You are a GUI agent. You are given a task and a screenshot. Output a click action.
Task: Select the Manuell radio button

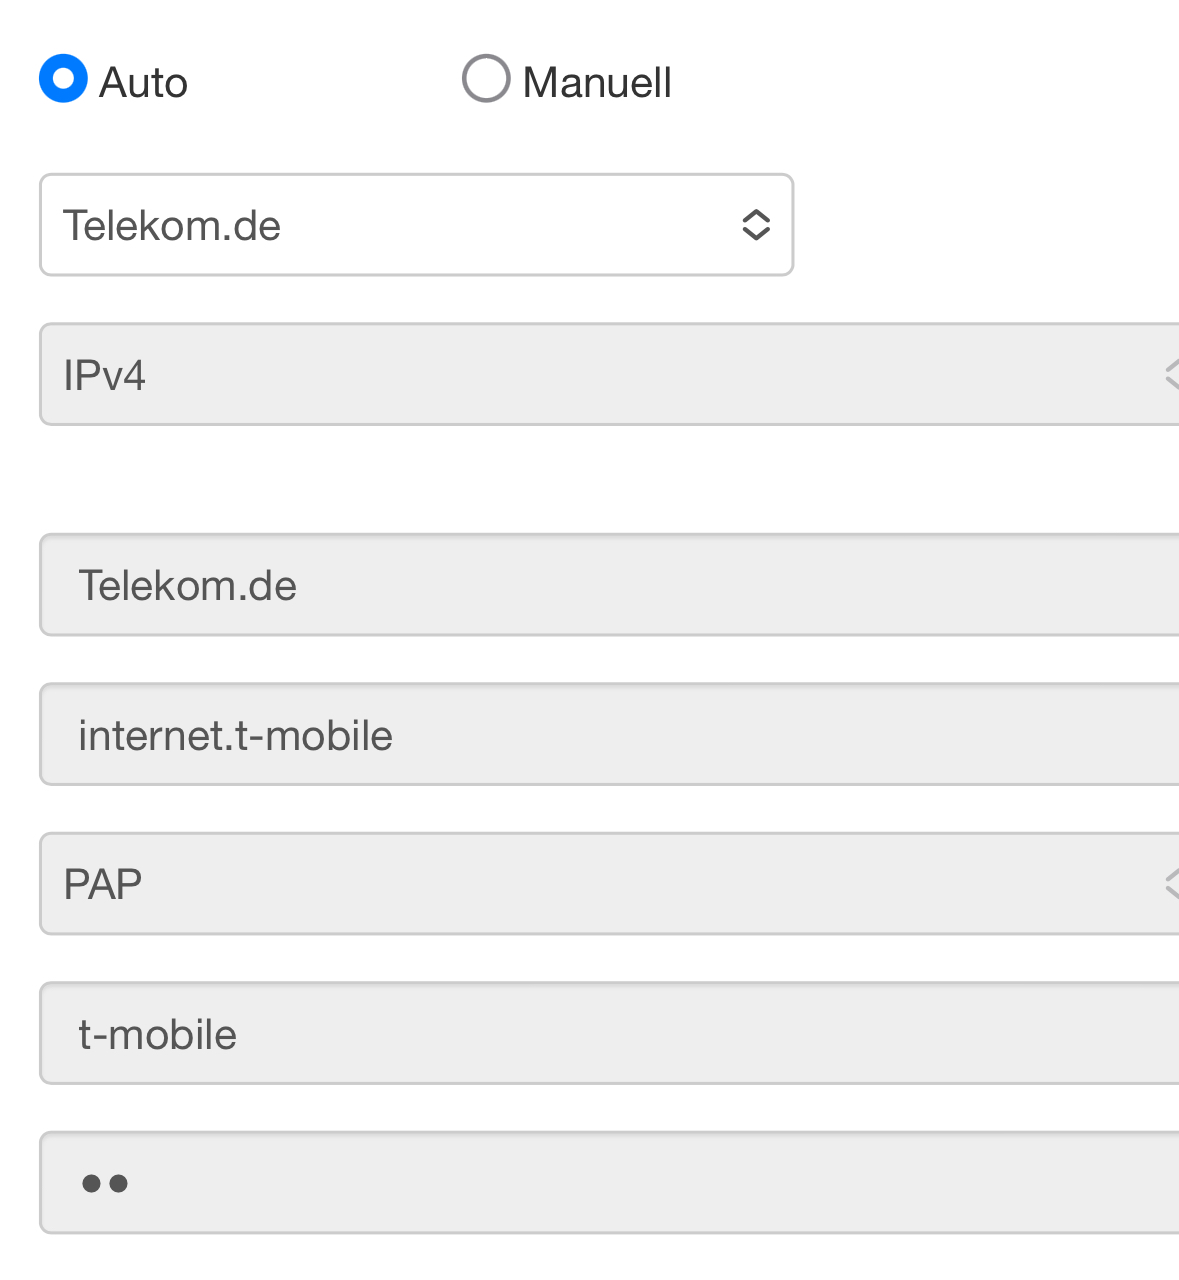coord(486,79)
